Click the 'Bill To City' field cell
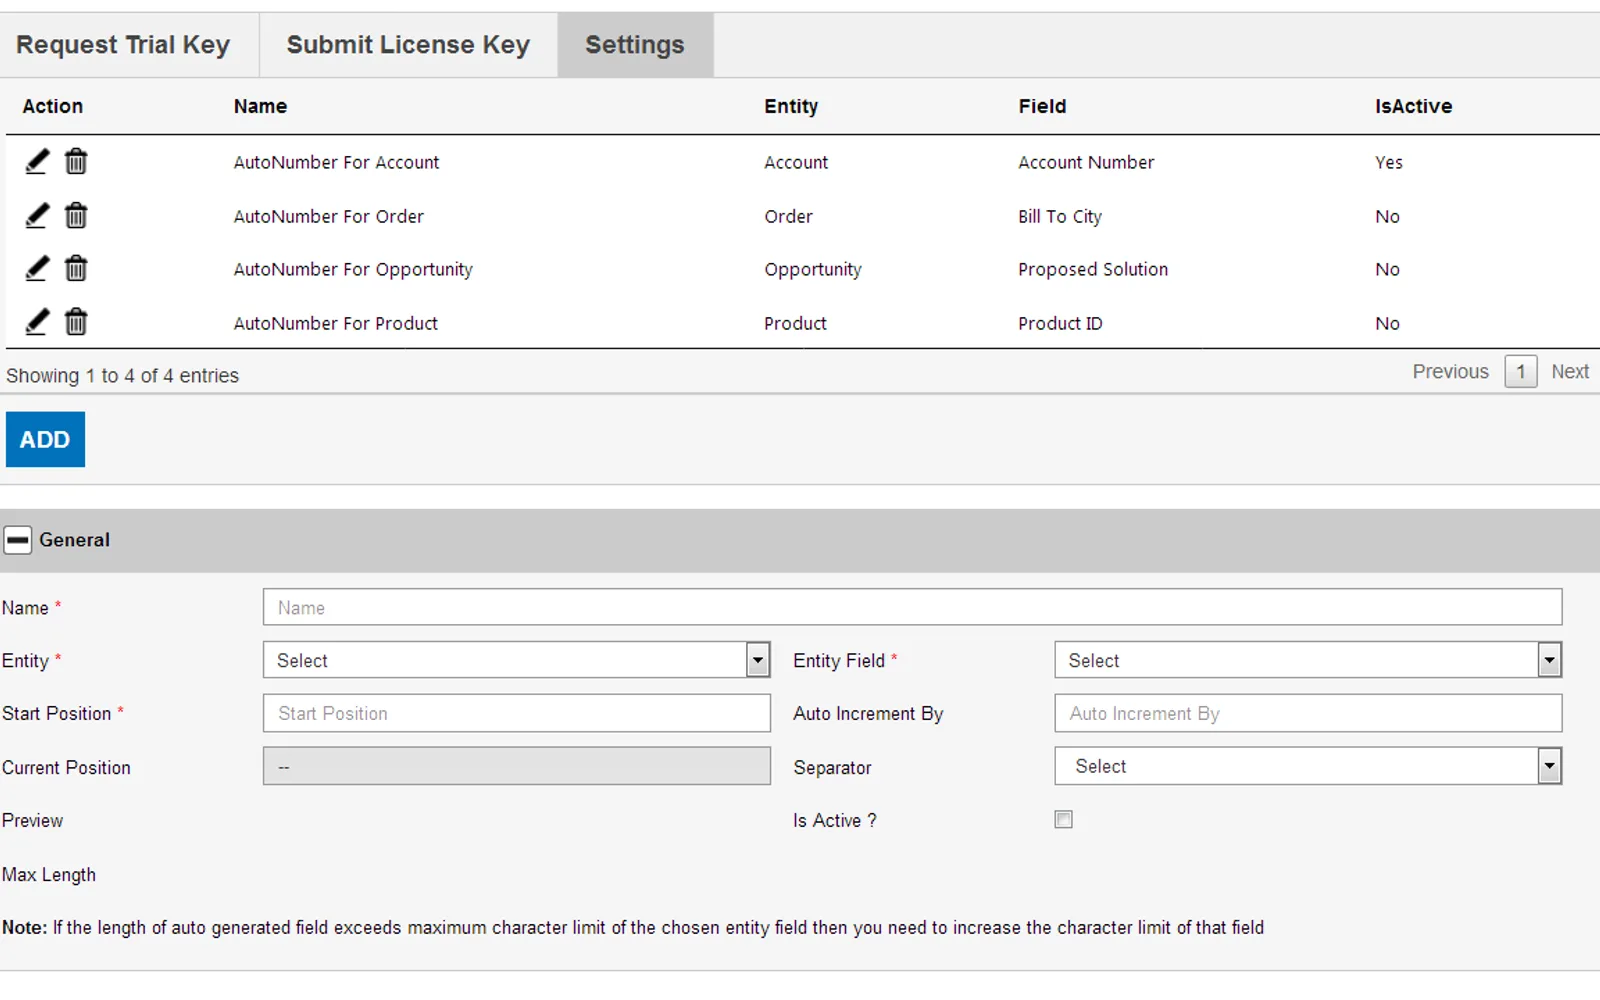 pyautogui.click(x=1060, y=216)
